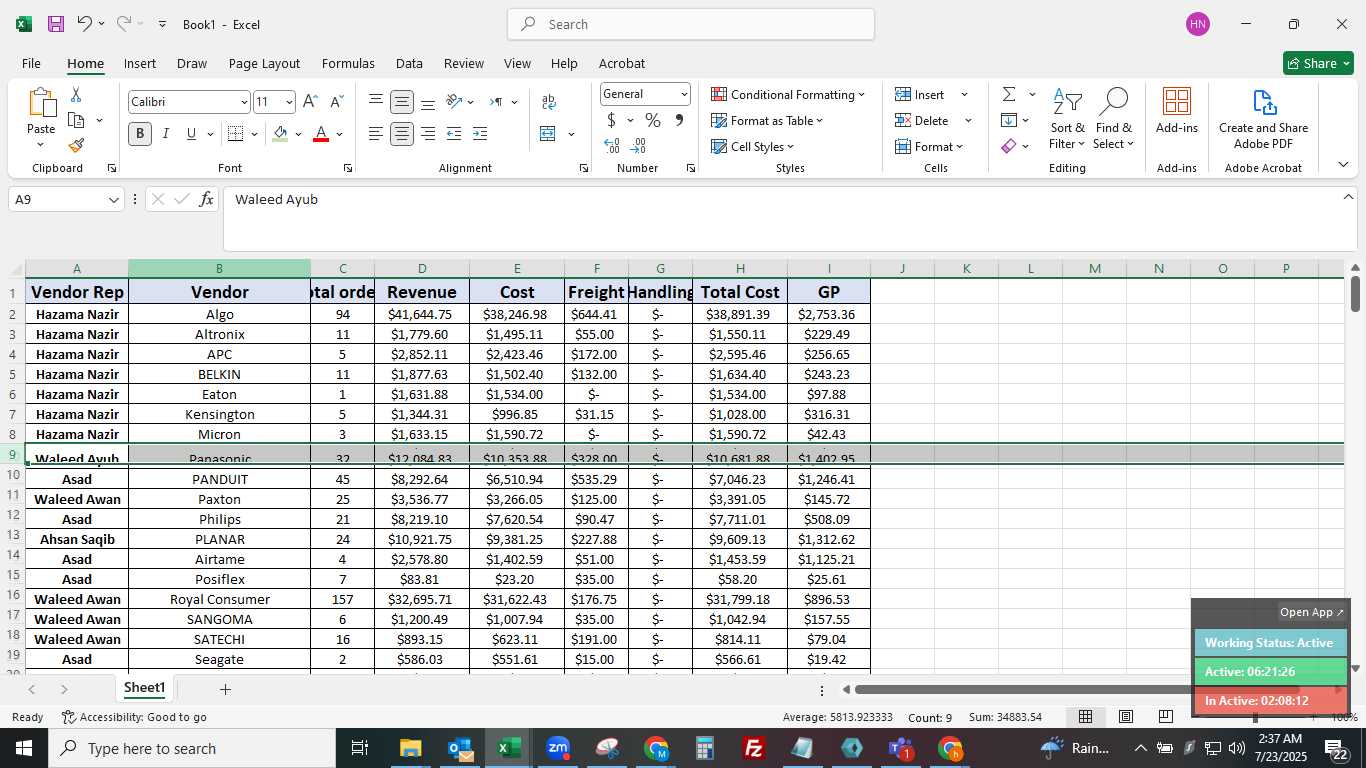Click the Search box in title bar
This screenshot has height=768, width=1366.
(x=691, y=24)
